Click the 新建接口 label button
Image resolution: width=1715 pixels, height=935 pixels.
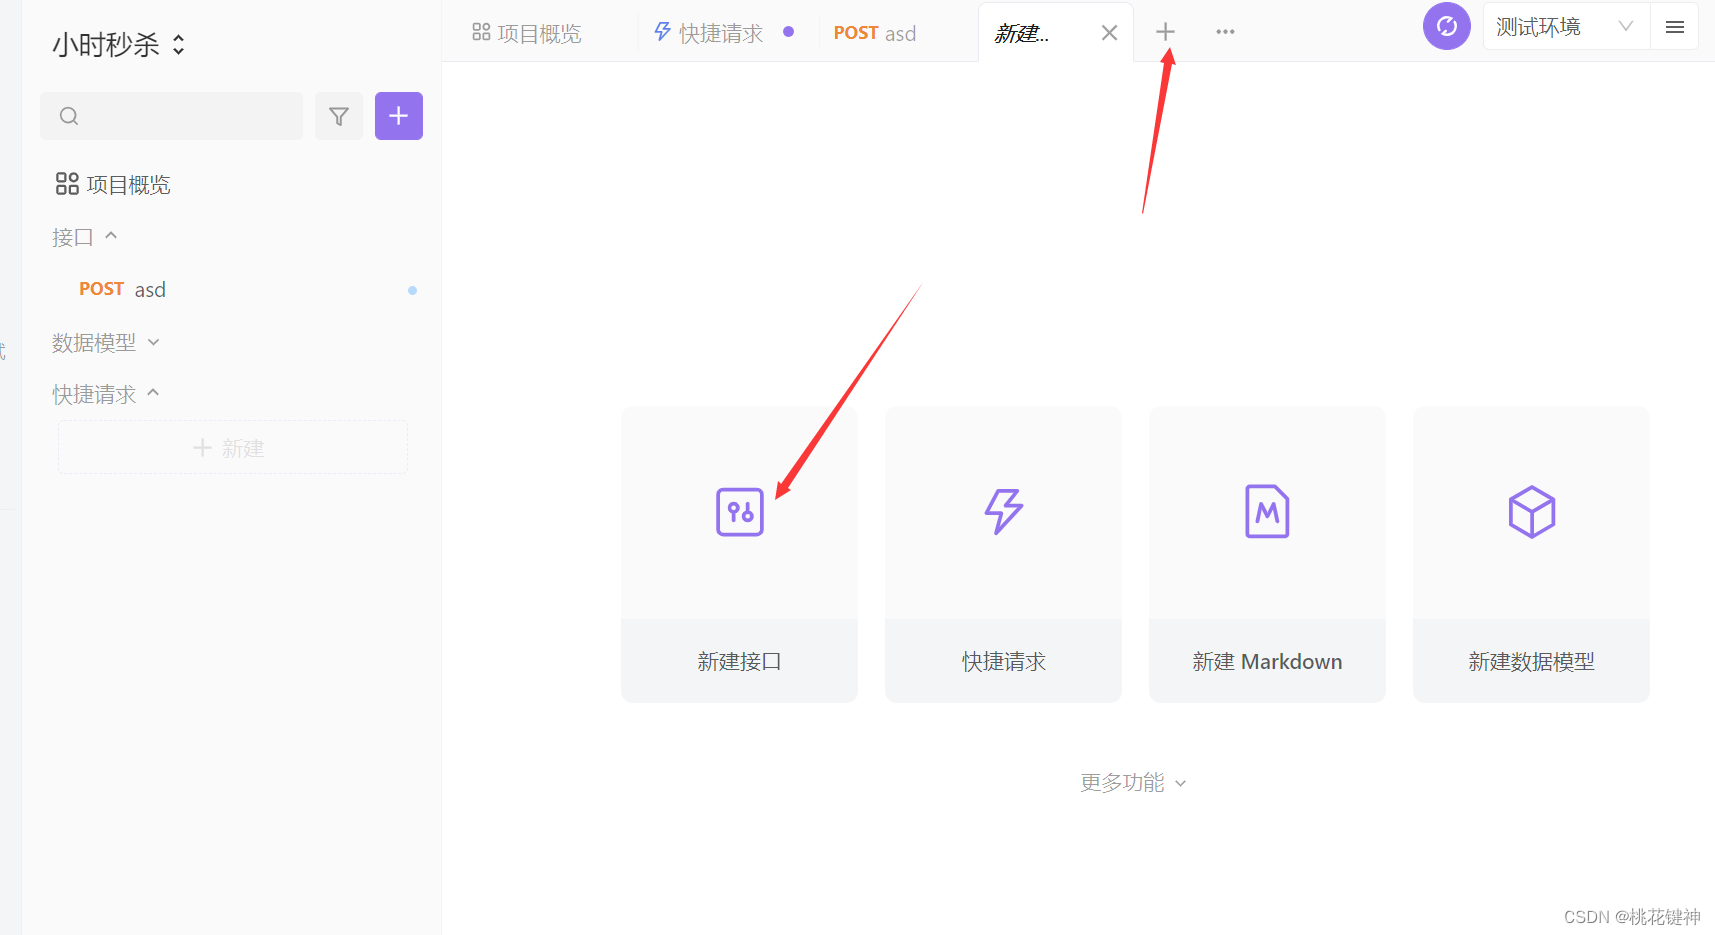pyautogui.click(x=739, y=661)
